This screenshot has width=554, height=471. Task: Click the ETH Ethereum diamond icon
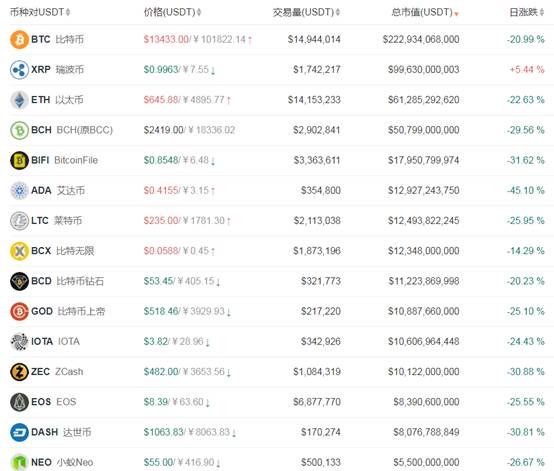[x=19, y=100]
